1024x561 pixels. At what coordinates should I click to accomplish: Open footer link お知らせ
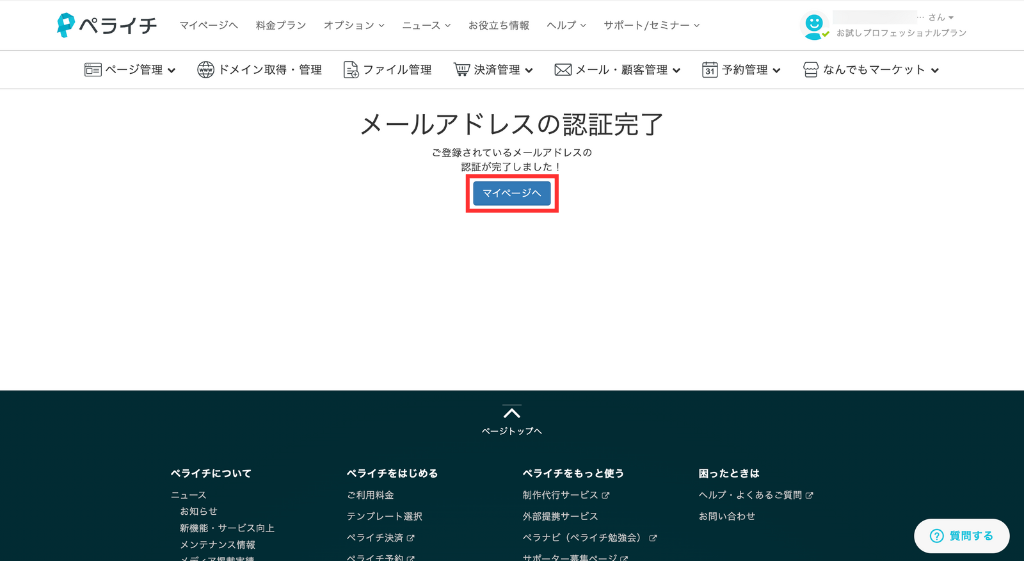point(199,511)
